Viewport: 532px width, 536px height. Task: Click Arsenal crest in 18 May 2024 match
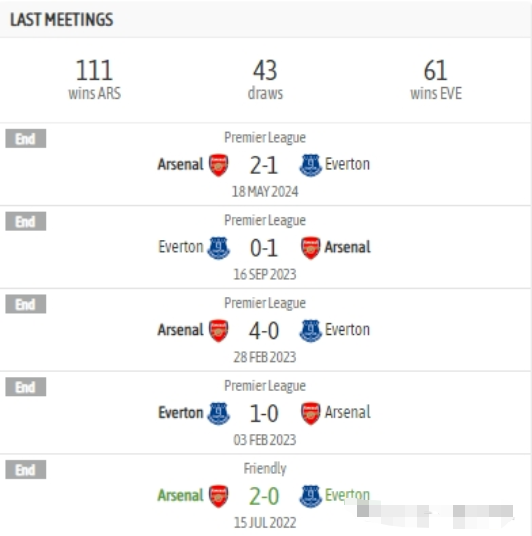point(219,165)
